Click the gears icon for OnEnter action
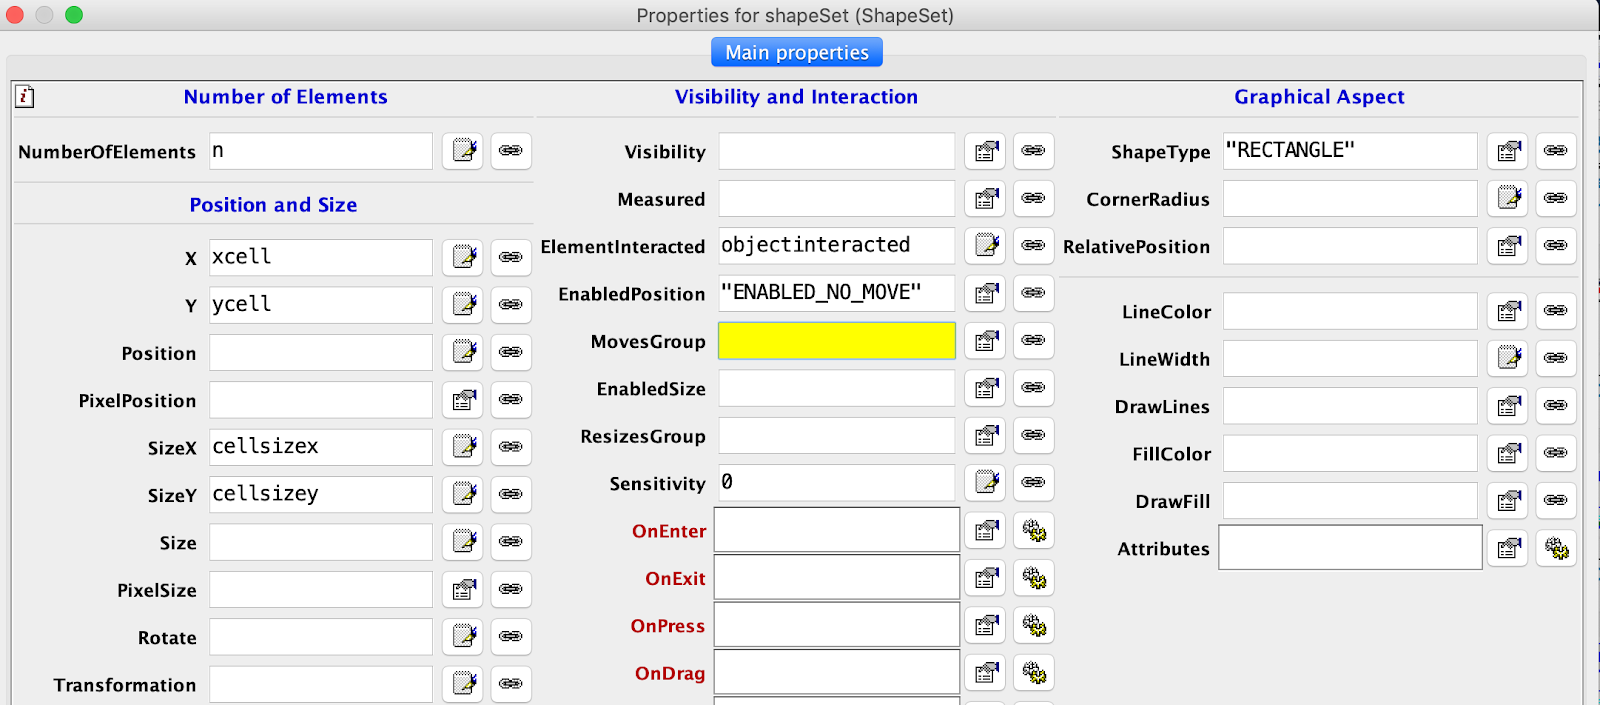 [x=1034, y=530]
